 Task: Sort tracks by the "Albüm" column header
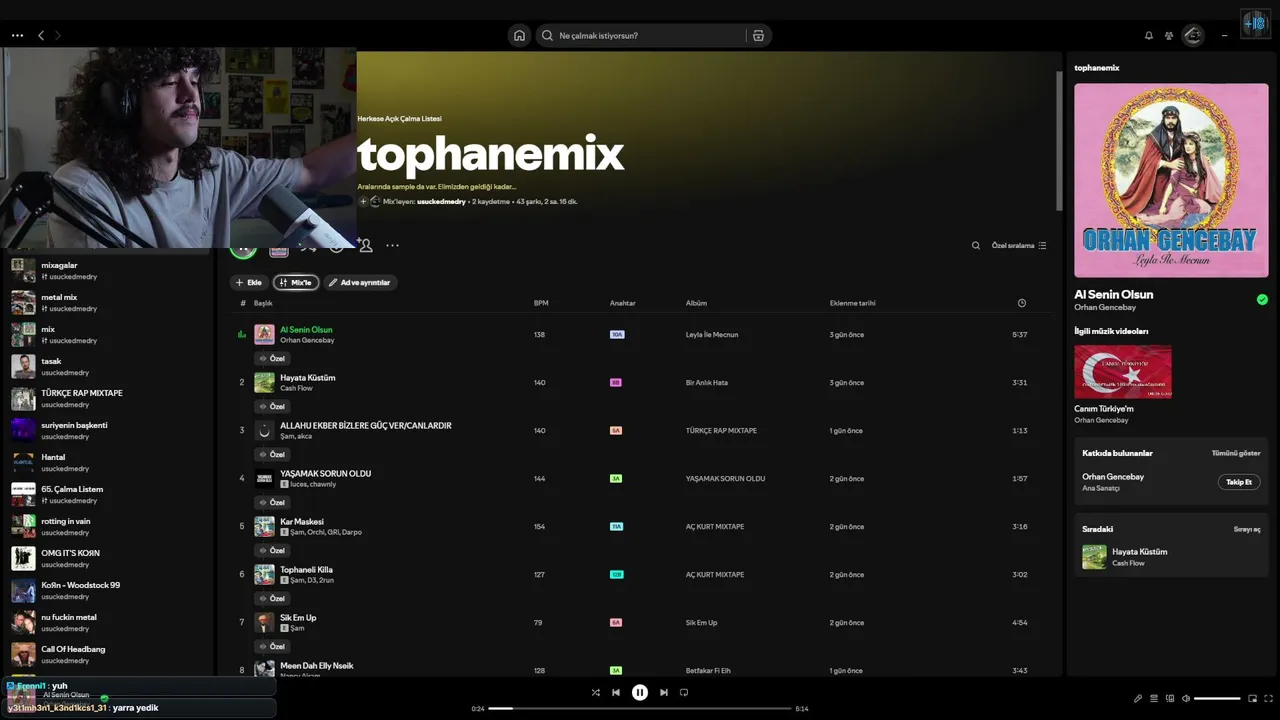click(x=696, y=303)
